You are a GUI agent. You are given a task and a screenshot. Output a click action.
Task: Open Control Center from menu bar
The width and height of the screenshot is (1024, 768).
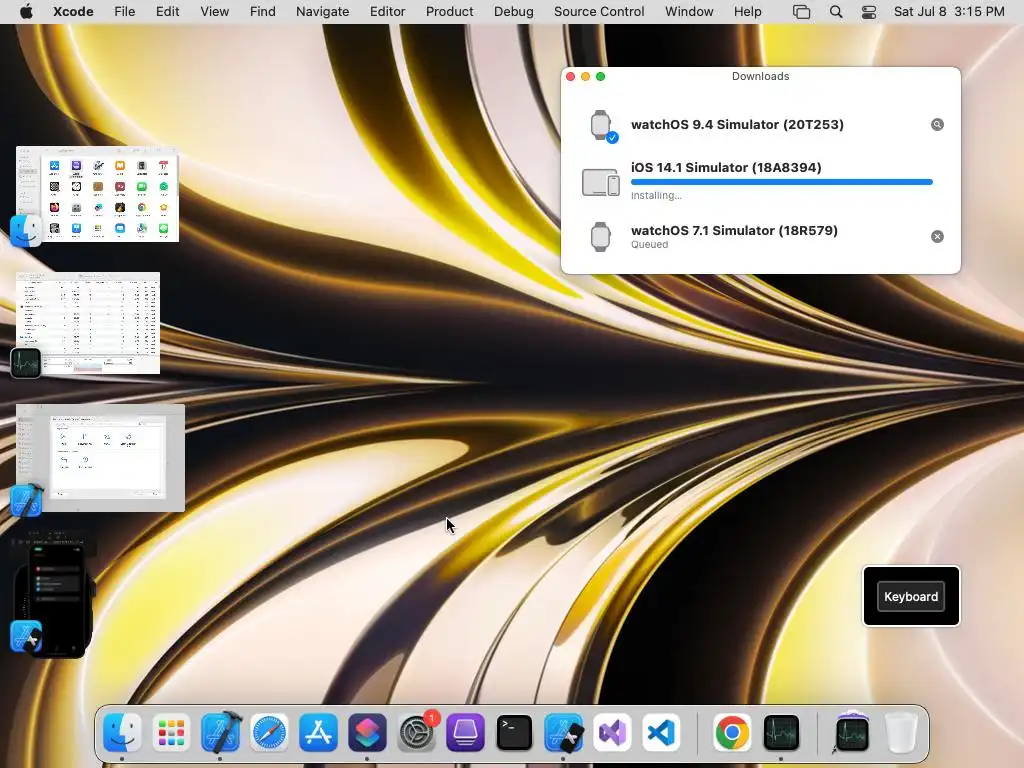tap(869, 12)
